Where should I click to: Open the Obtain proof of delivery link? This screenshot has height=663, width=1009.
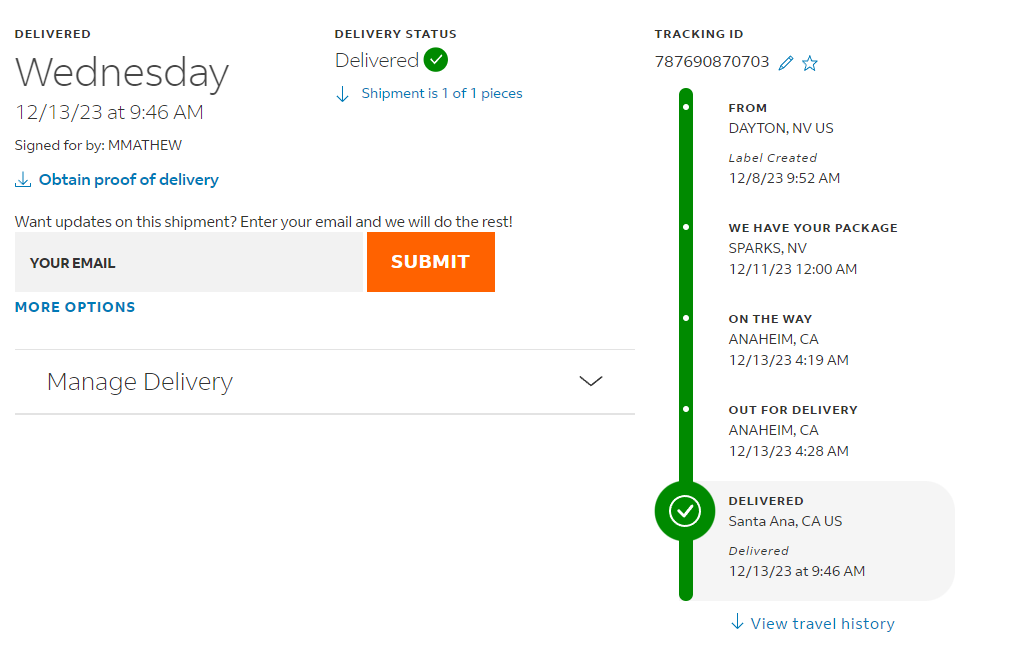click(129, 180)
